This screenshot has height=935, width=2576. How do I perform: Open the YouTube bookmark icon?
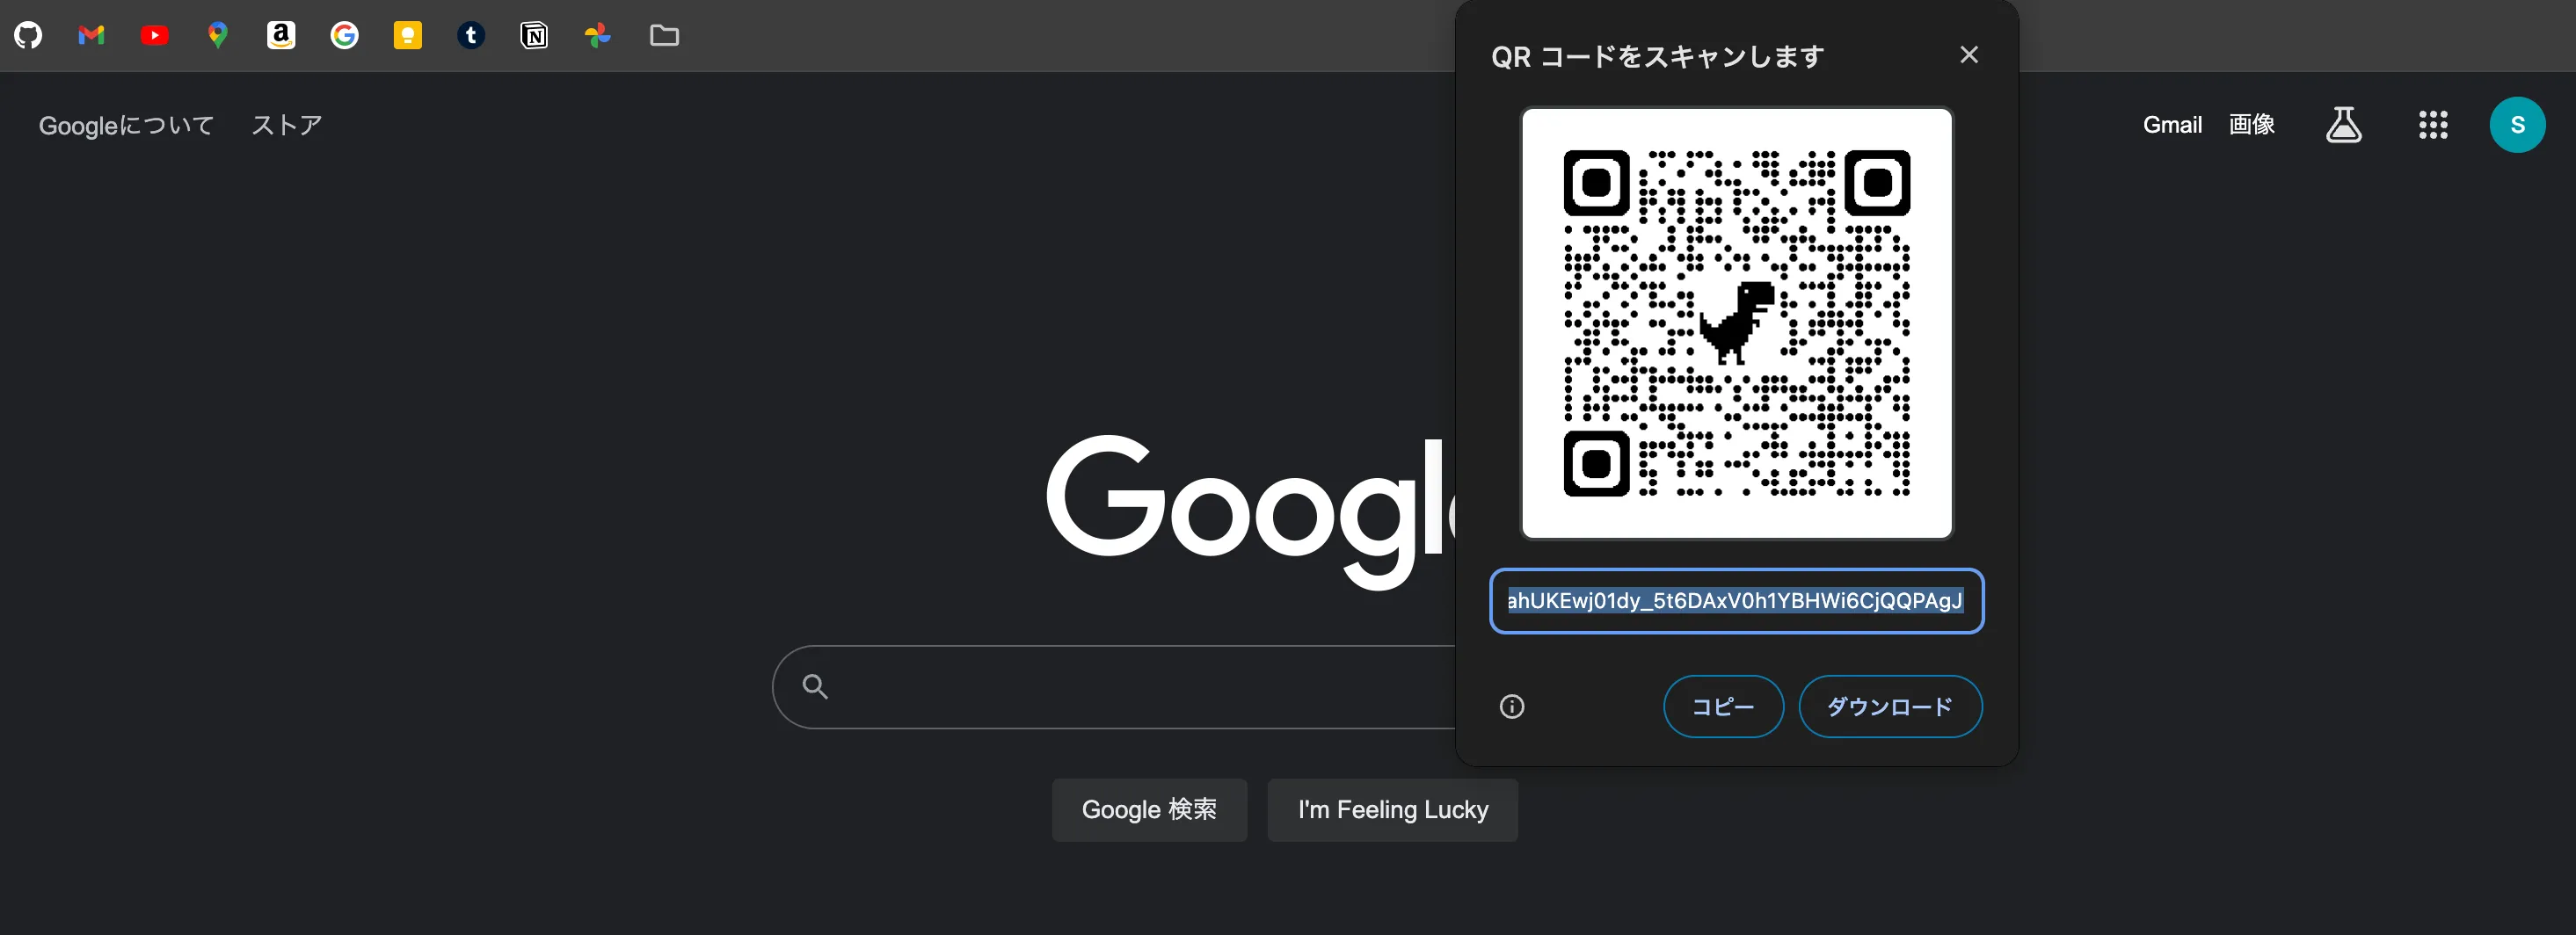point(155,36)
